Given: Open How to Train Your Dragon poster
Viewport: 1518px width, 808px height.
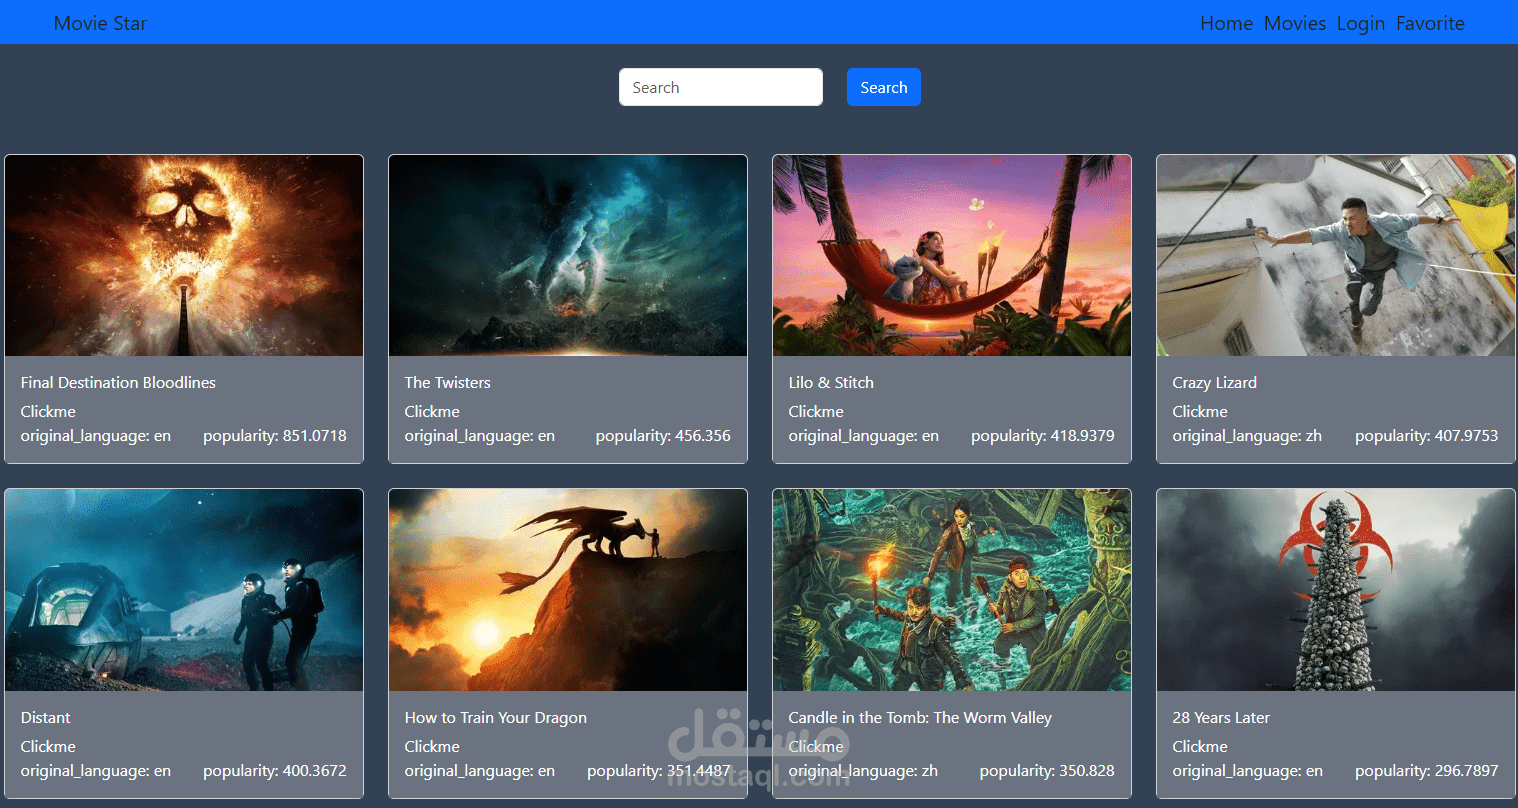Looking at the screenshot, I should coord(568,590).
